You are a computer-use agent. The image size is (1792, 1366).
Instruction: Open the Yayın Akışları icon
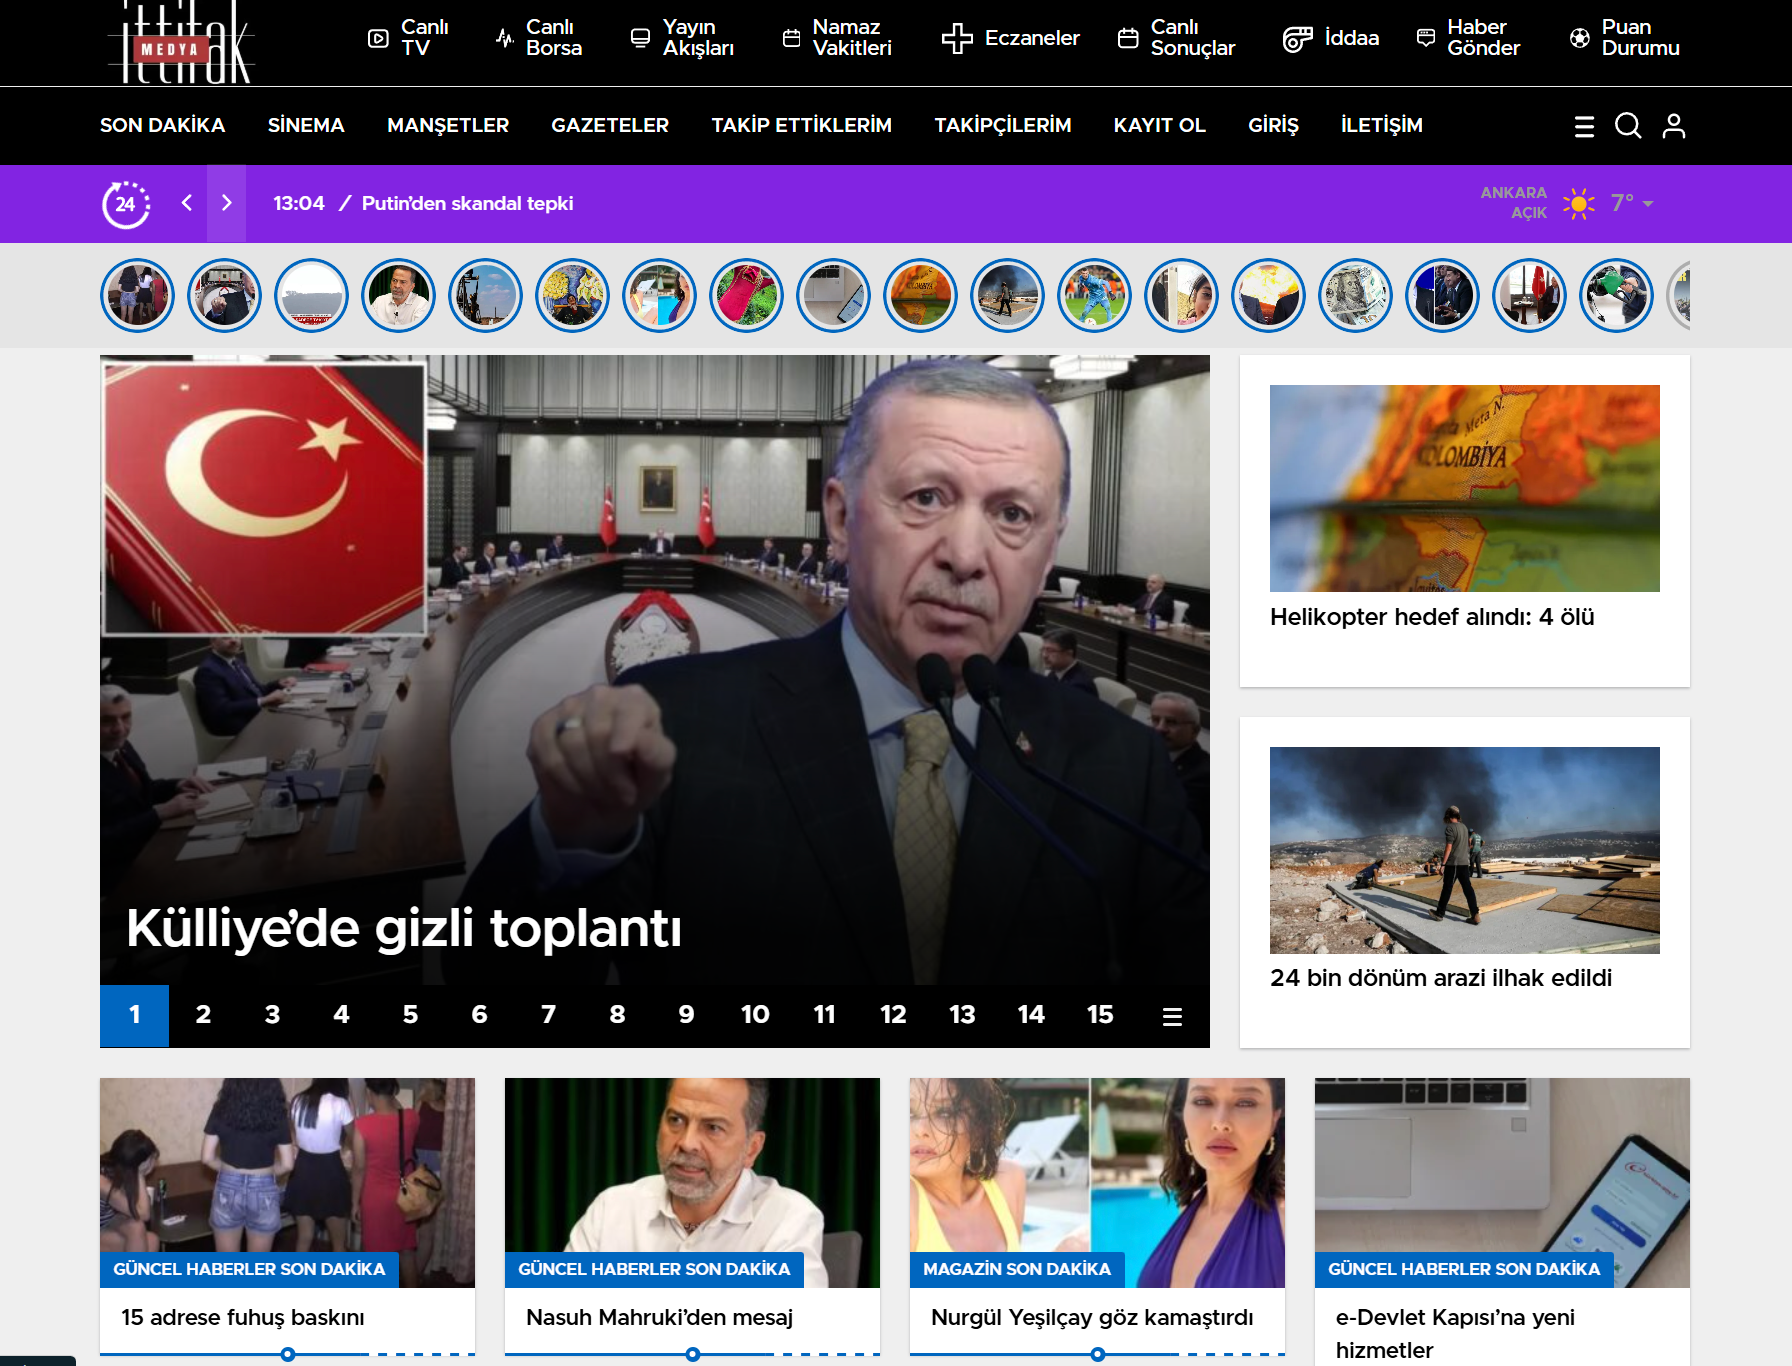click(640, 38)
